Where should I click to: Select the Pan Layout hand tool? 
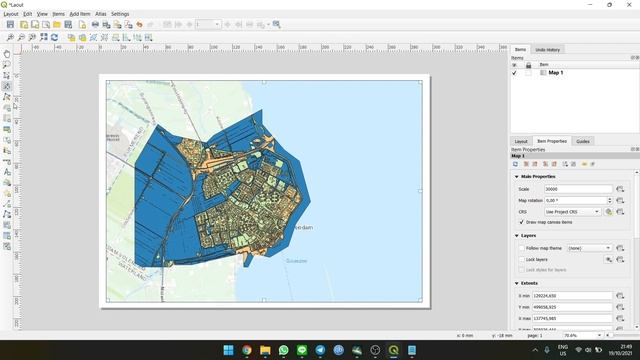(7, 54)
